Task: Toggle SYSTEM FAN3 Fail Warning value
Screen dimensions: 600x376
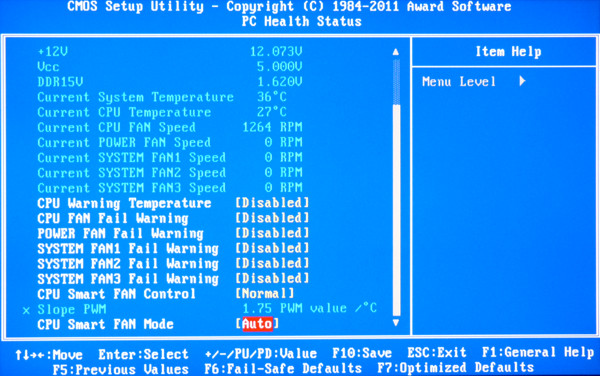Action: (272, 278)
